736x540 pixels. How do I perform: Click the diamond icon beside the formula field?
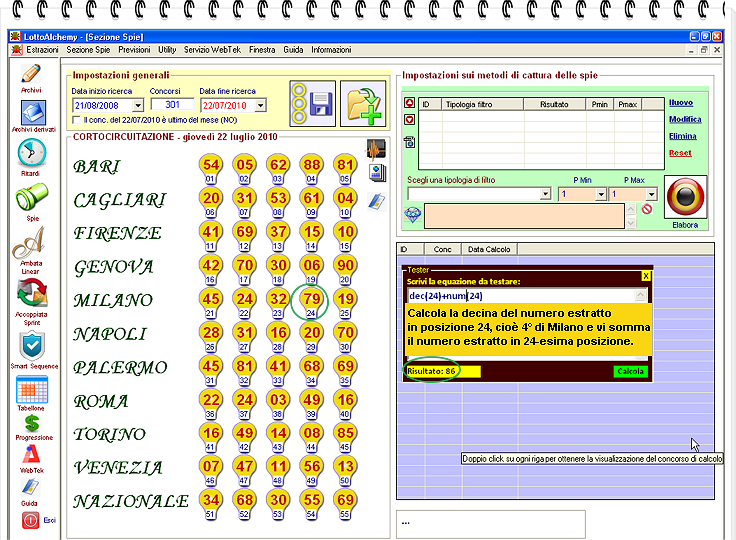tap(413, 215)
